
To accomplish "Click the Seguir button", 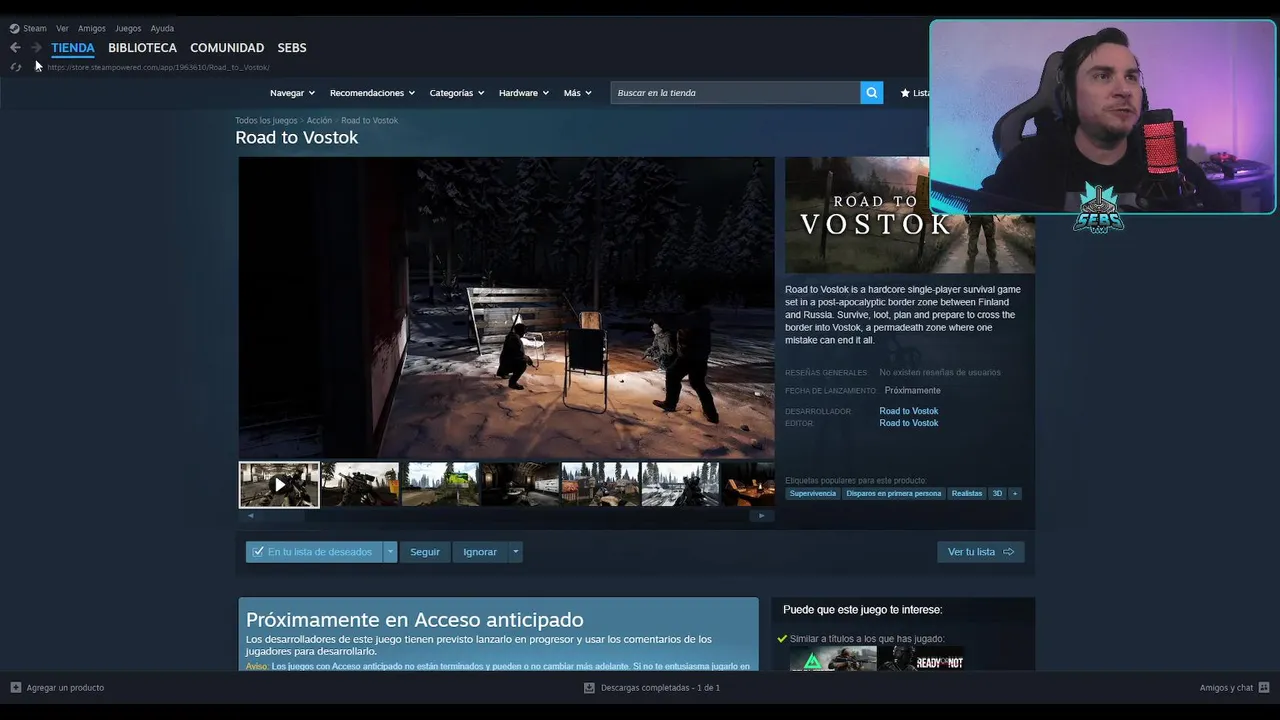I will (x=425, y=552).
